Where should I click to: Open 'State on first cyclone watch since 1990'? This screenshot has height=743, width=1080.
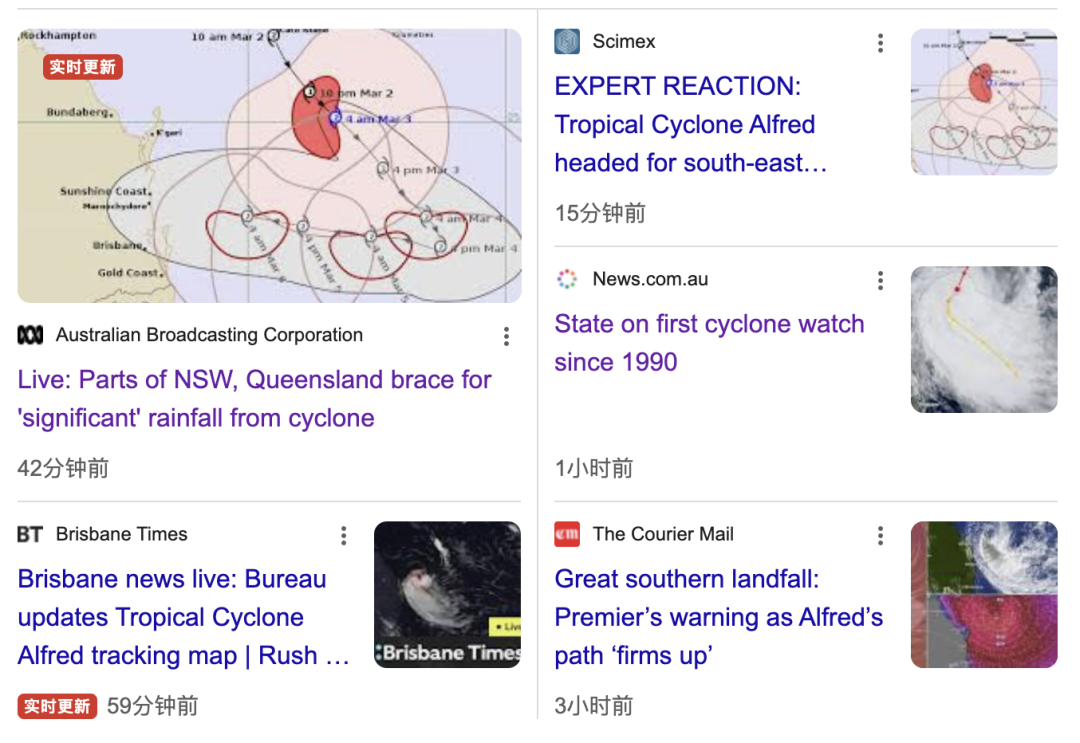click(x=709, y=343)
